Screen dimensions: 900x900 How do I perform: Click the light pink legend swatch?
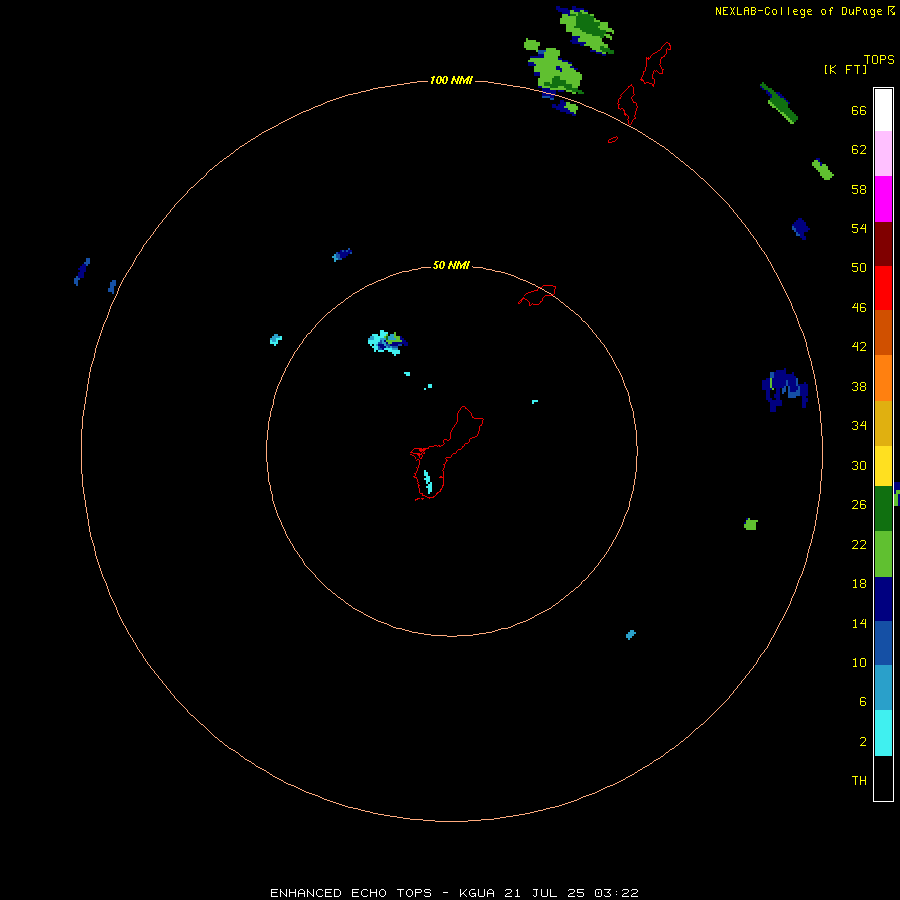coord(883,153)
